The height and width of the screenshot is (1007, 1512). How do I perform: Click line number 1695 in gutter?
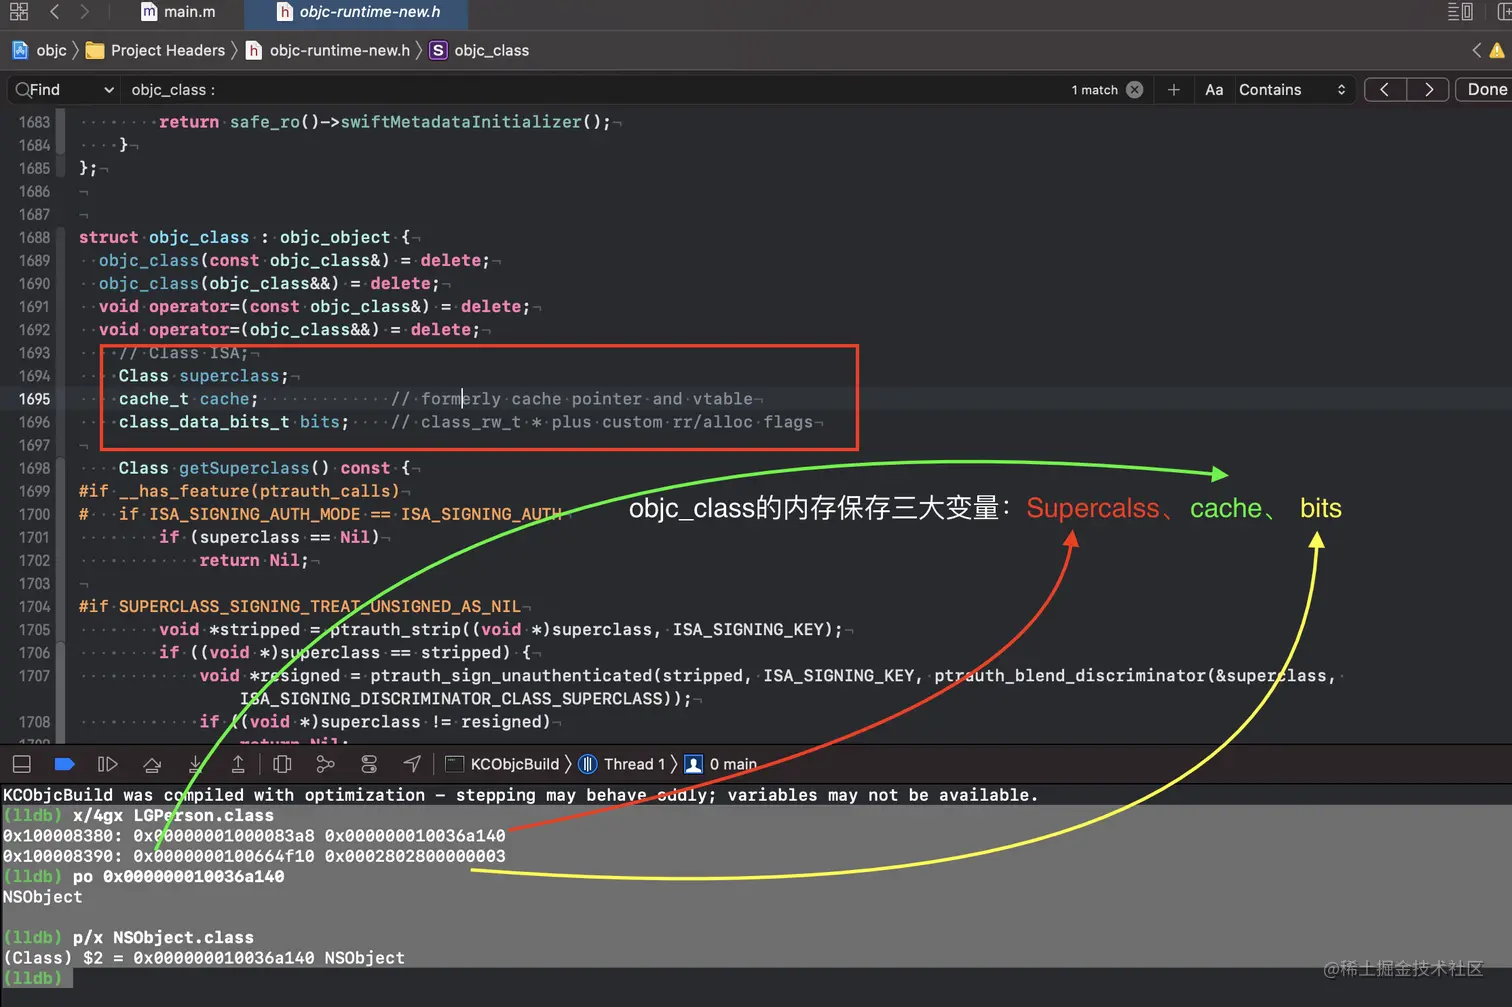(x=34, y=398)
